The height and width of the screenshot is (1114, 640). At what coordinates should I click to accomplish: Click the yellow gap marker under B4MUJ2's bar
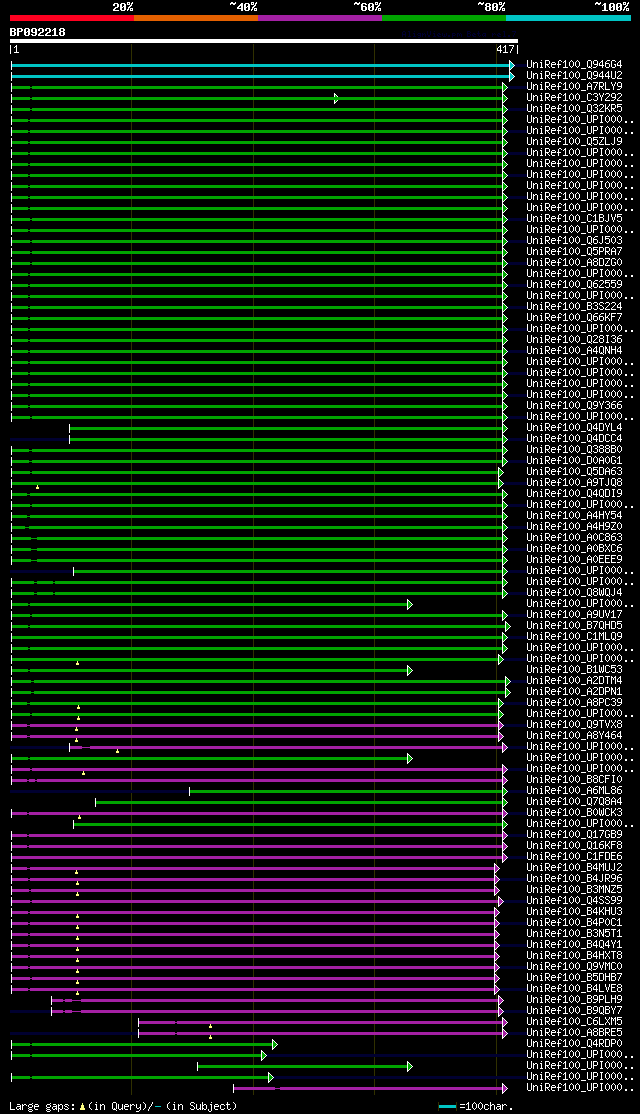pos(77,872)
